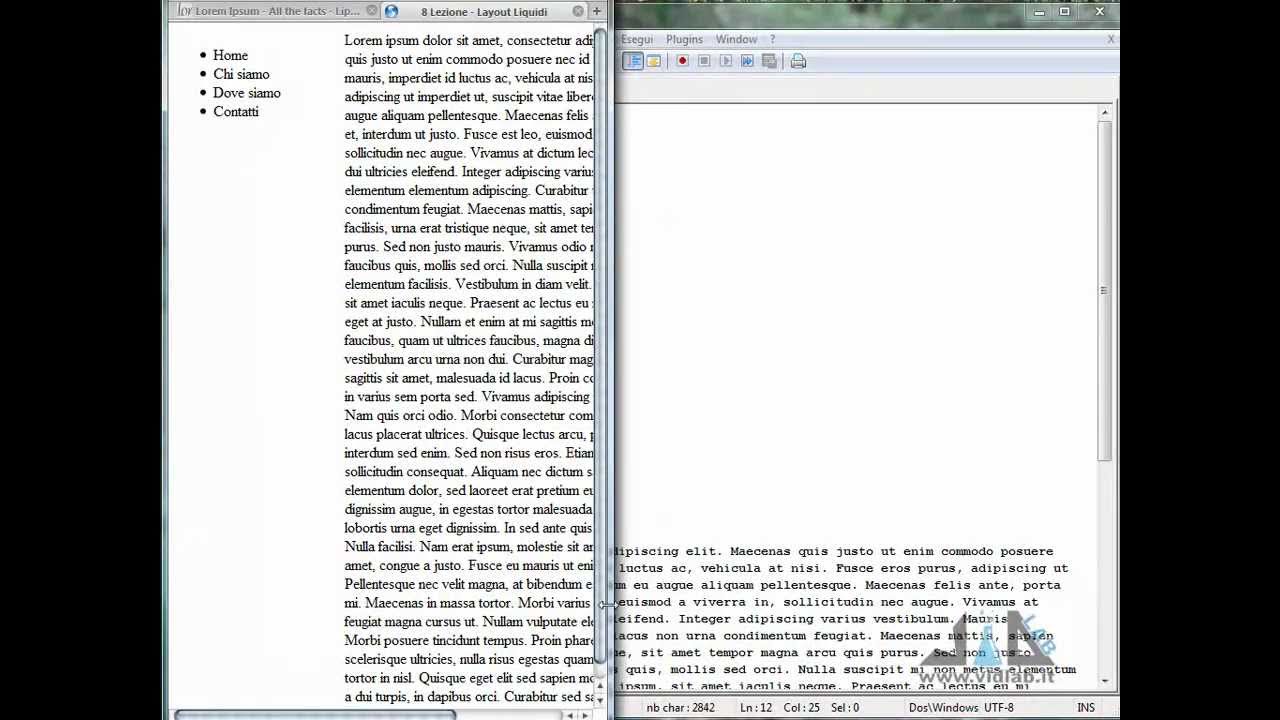The height and width of the screenshot is (720, 1280).
Task: Open the Window menu in Notepad++
Action: pos(736,39)
